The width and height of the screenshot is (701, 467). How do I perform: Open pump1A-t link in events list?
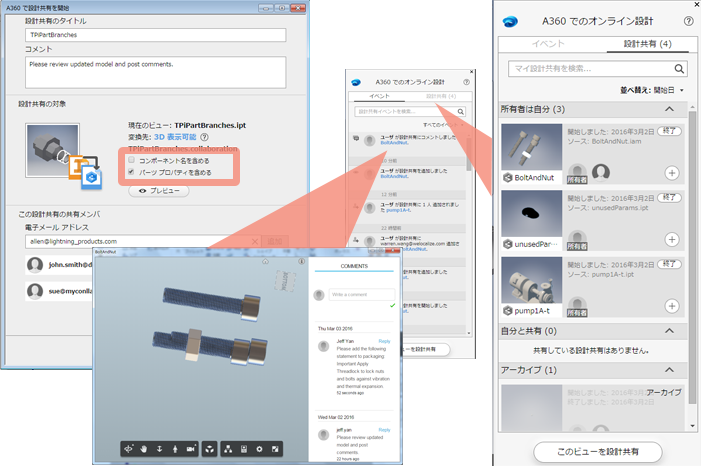tap(398, 210)
